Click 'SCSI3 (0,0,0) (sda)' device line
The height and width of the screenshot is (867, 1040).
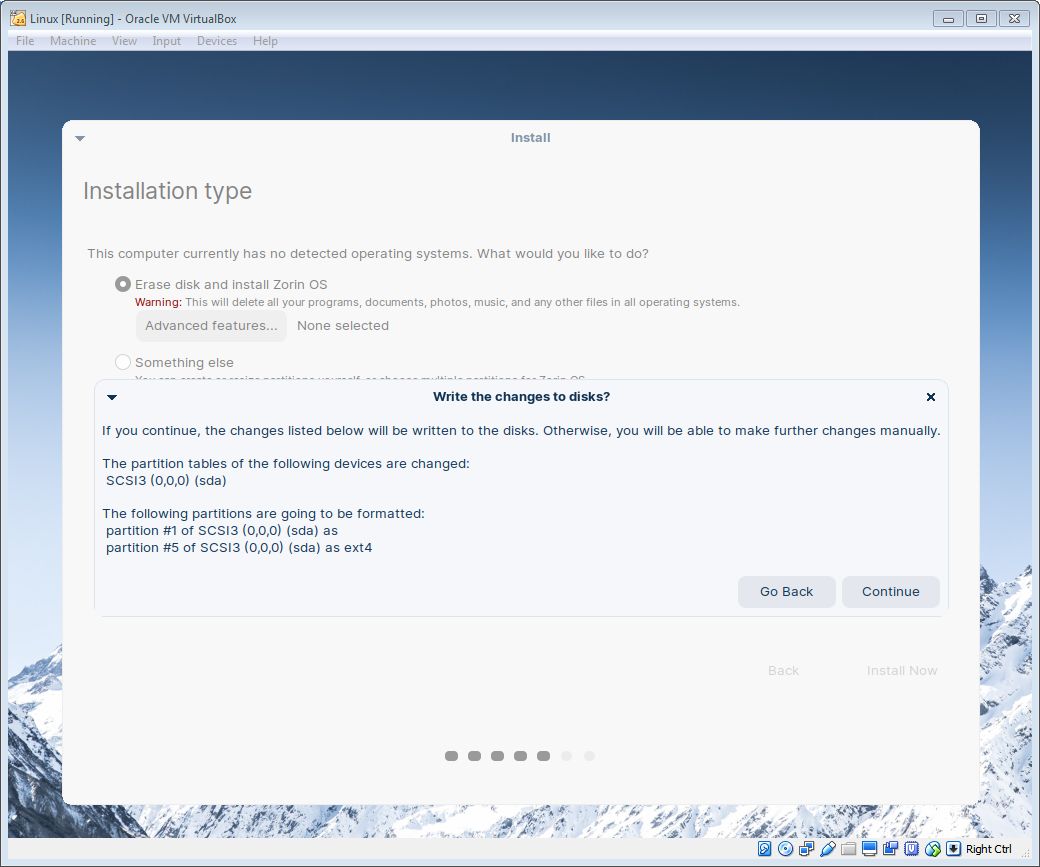pos(166,480)
